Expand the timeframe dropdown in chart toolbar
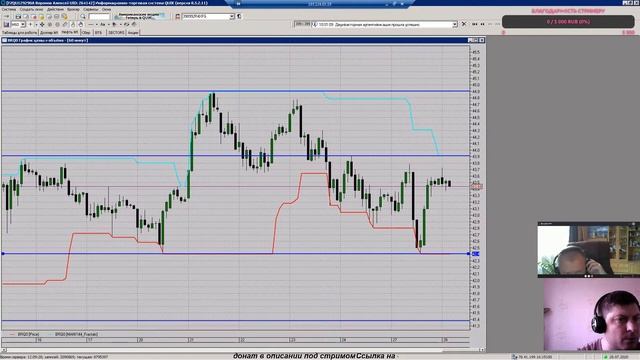Image resolution: width=640 pixels, height=360 pixels. click(22, 24)
